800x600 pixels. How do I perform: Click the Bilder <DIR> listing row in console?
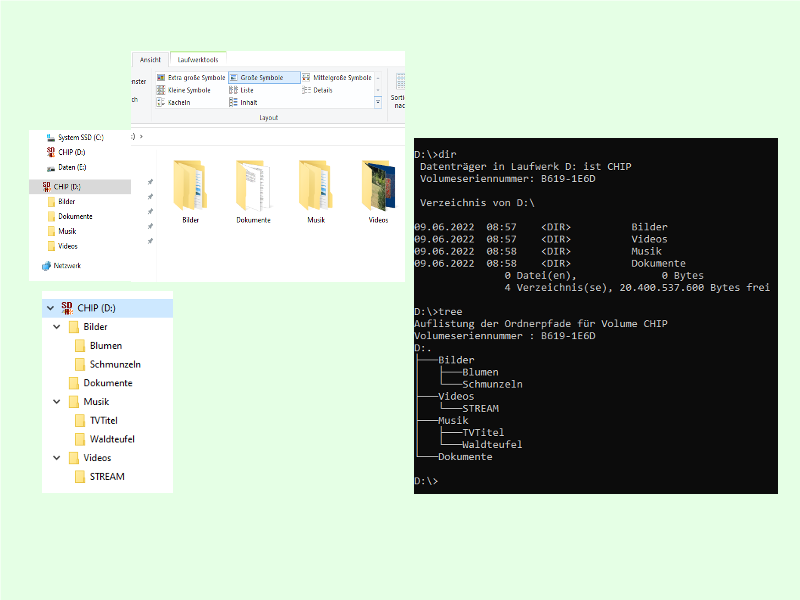coord(541,227)
